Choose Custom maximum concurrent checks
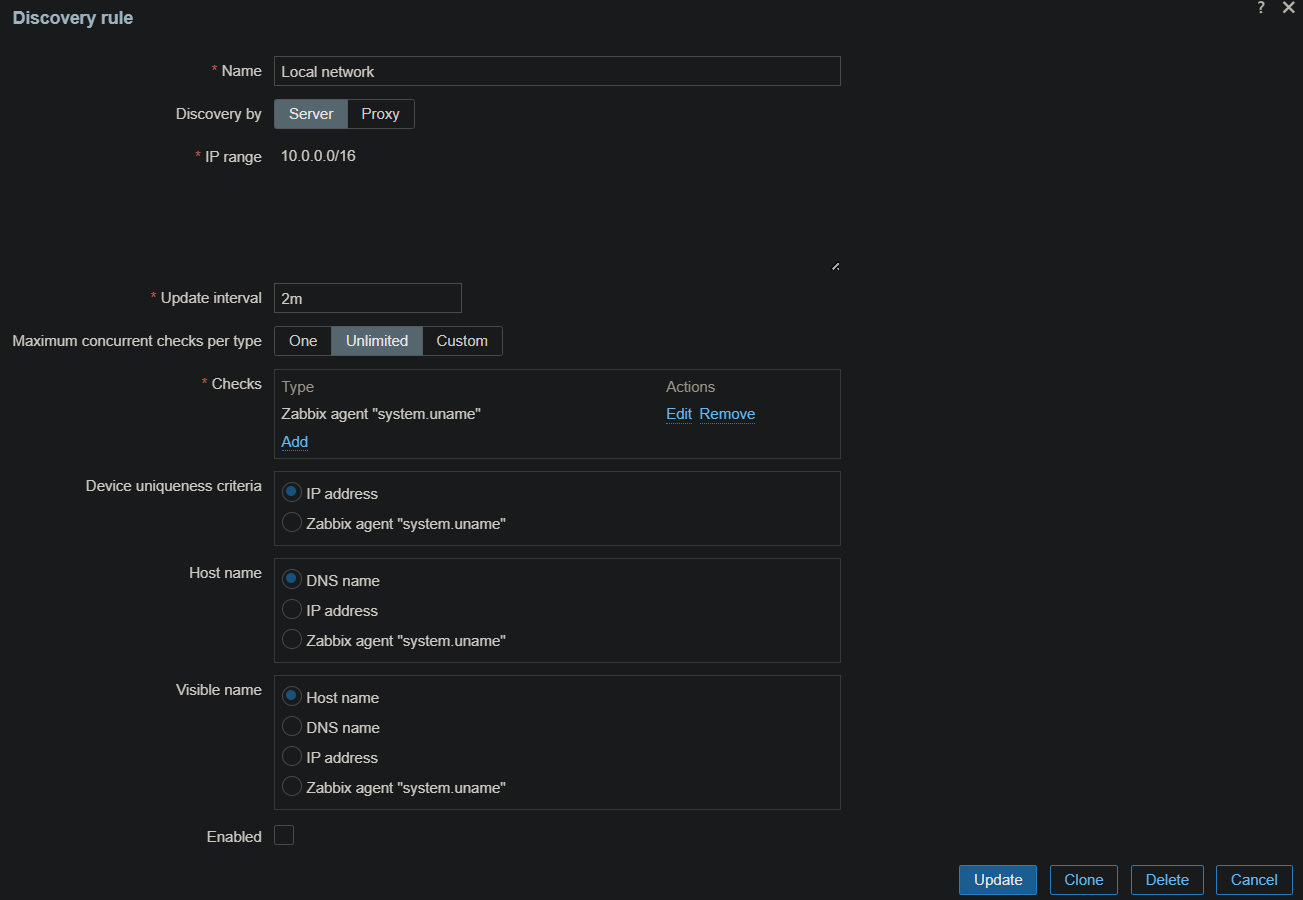The width and height of the screenshot is (1303, 900). coord(462,341)
